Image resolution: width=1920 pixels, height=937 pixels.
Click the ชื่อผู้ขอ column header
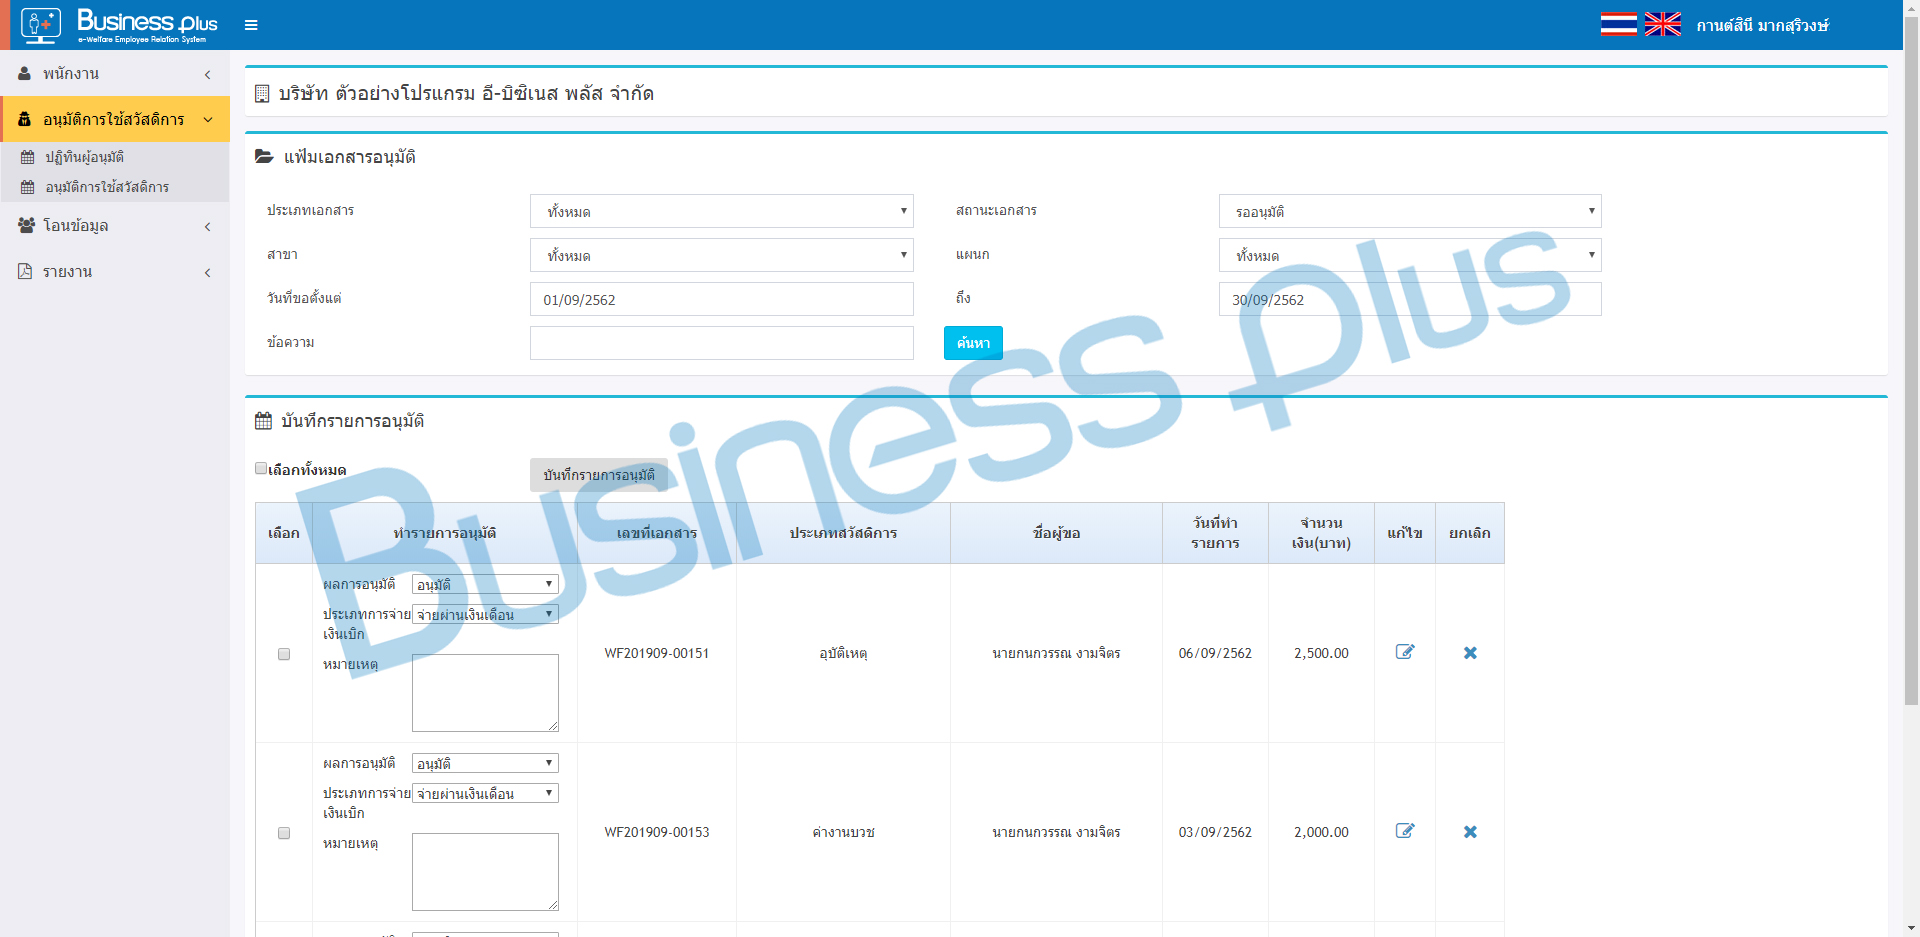coord(1056,533)
